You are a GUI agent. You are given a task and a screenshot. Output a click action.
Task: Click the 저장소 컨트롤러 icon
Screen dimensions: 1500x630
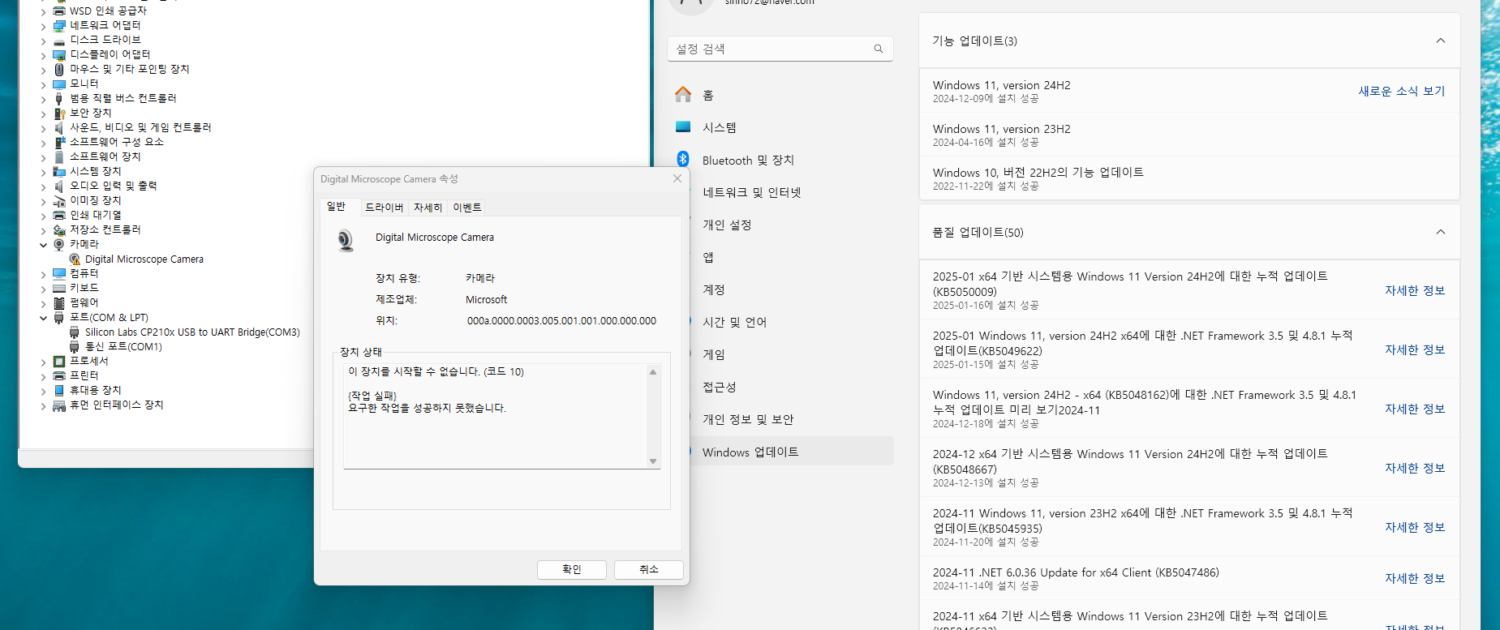pyautogui.click(x=59, y=229)
